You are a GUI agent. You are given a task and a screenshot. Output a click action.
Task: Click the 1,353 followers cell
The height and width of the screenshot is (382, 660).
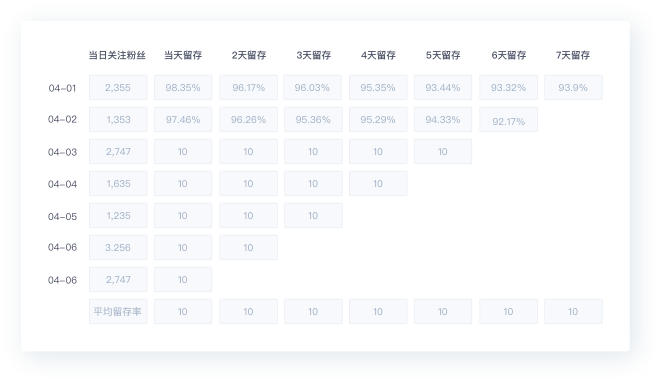pyautogui.click(x=118, y=119)
